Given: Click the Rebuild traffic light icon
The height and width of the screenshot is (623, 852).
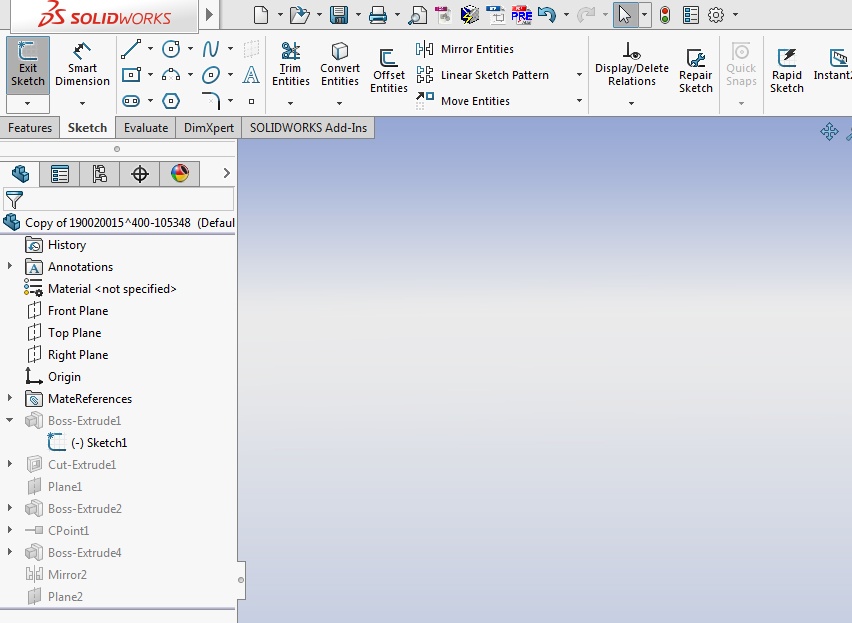Looking at the screenshot, I should pos(665,15).
